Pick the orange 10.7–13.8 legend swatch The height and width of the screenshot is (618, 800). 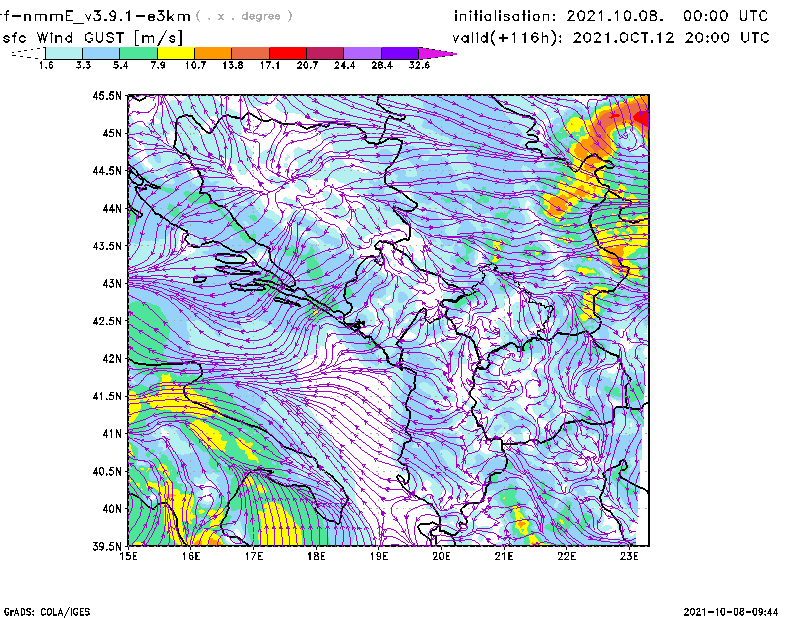(x=213, y=53)
